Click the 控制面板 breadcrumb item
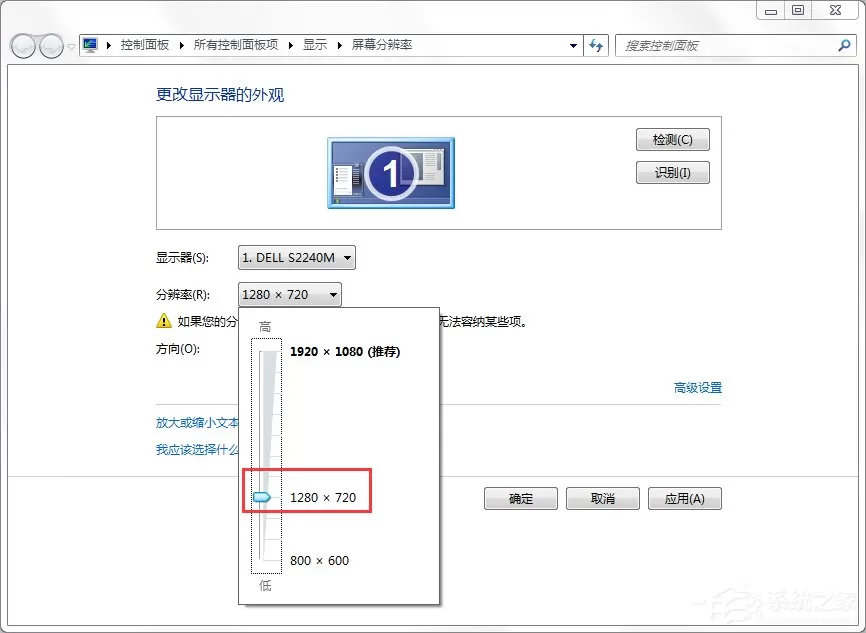 click(x=145, y=45)
